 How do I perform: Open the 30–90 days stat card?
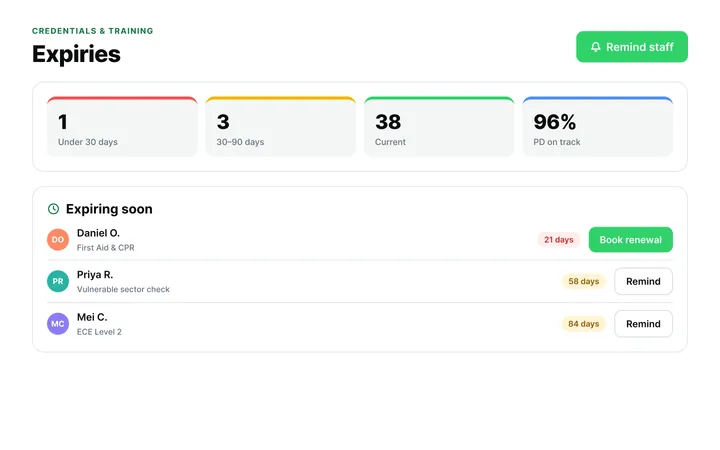281,127
